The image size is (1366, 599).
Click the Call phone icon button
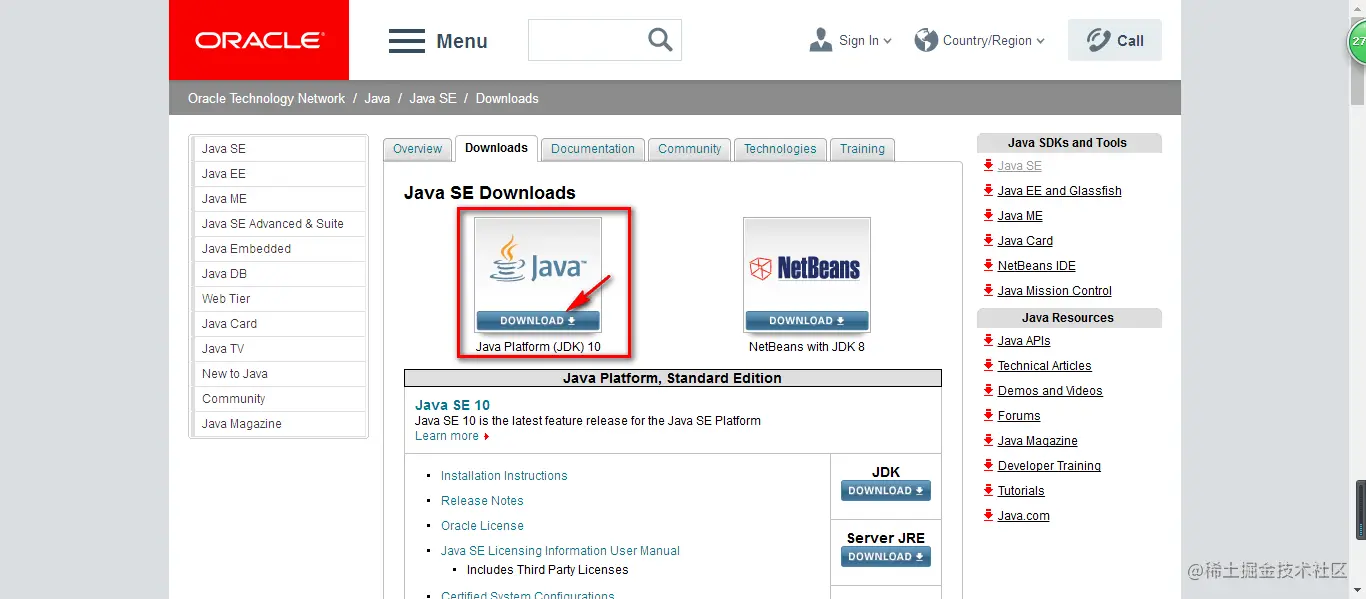point(1115,40)
